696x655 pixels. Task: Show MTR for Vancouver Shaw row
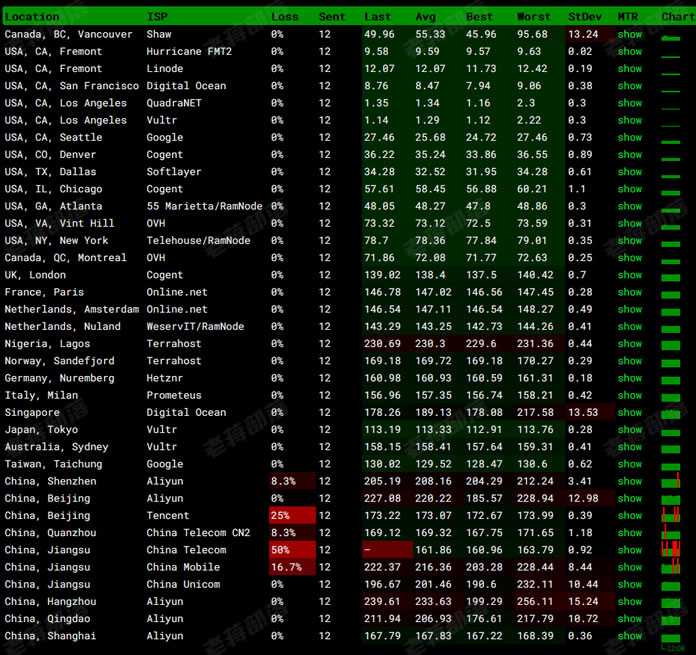(629, 34)
